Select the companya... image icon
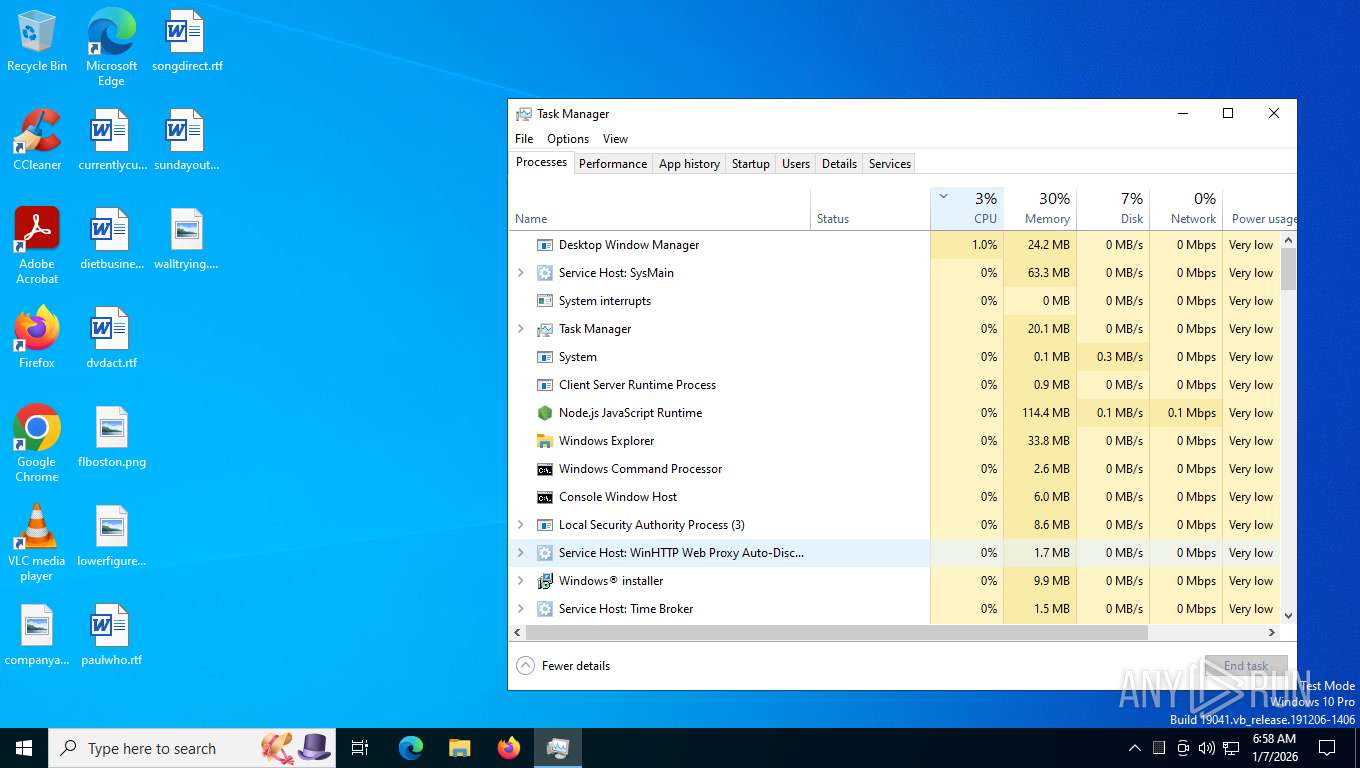The image size is (1360, 768). 37,635
